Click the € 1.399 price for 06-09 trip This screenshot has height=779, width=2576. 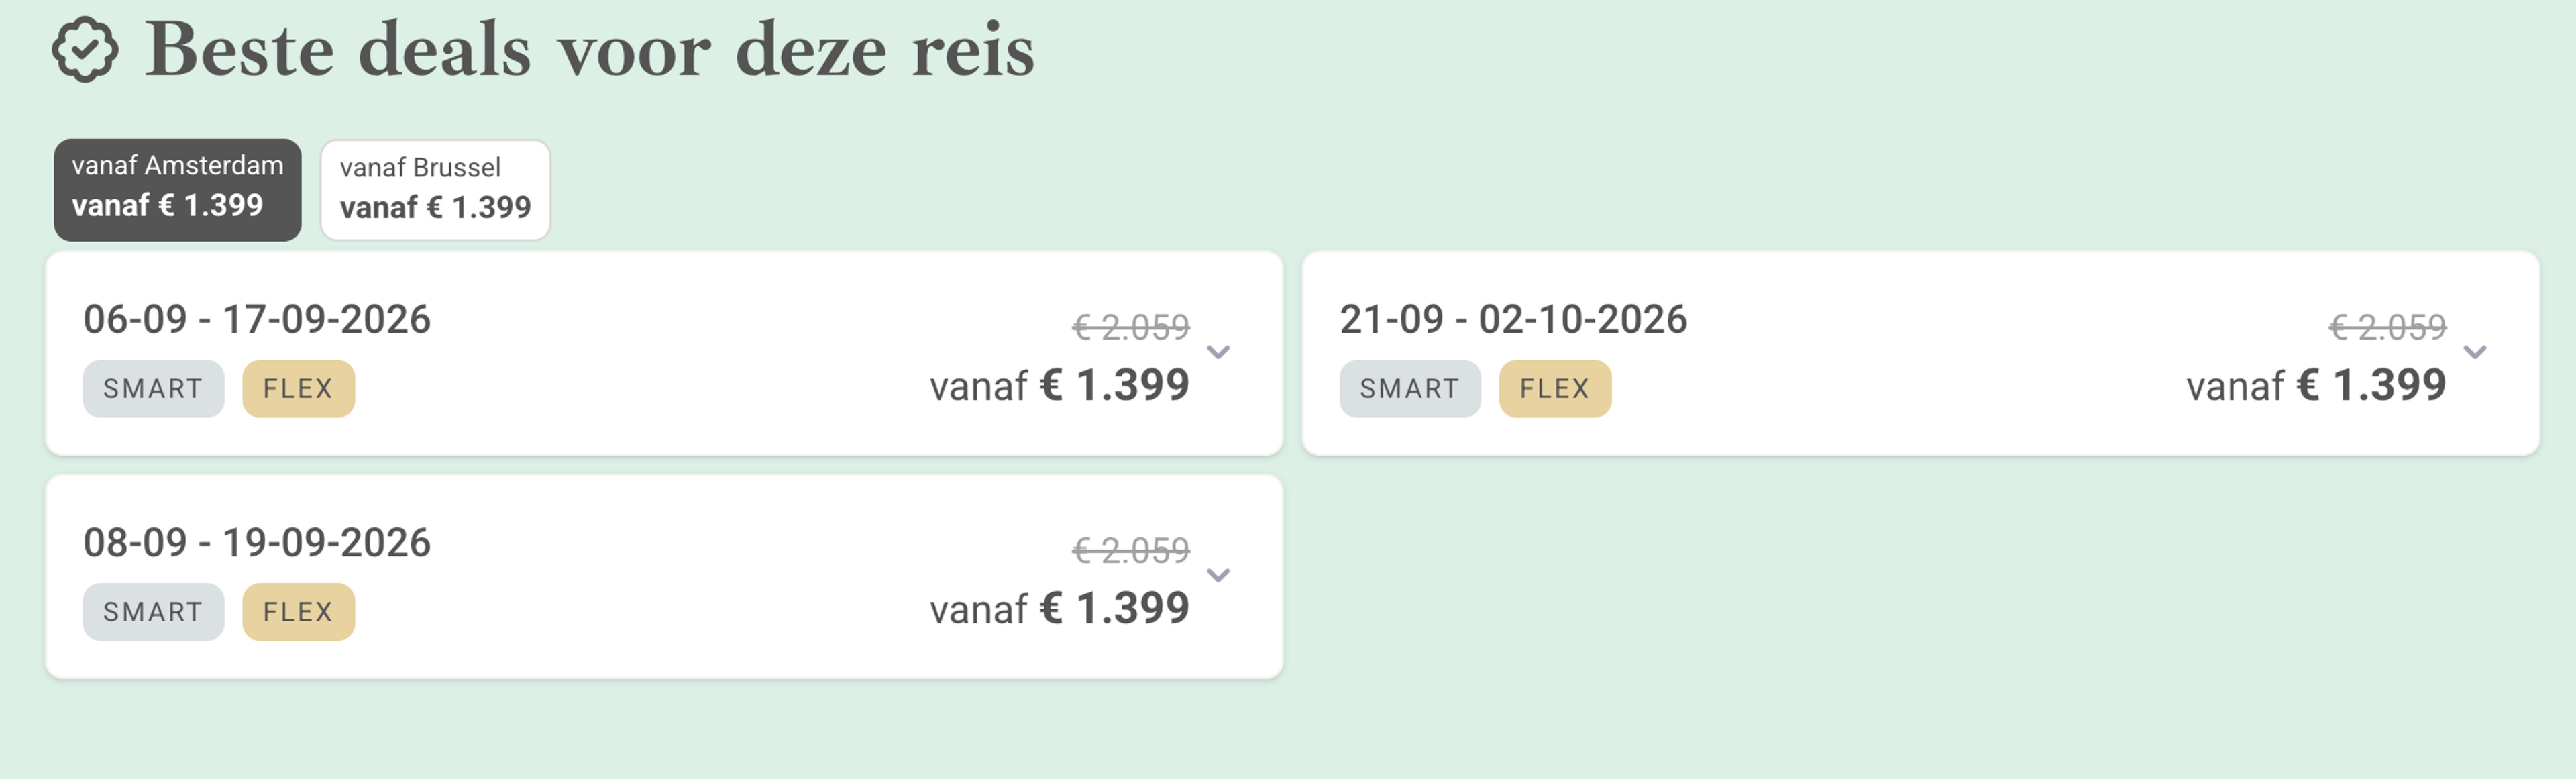(x=1114, y=386)
